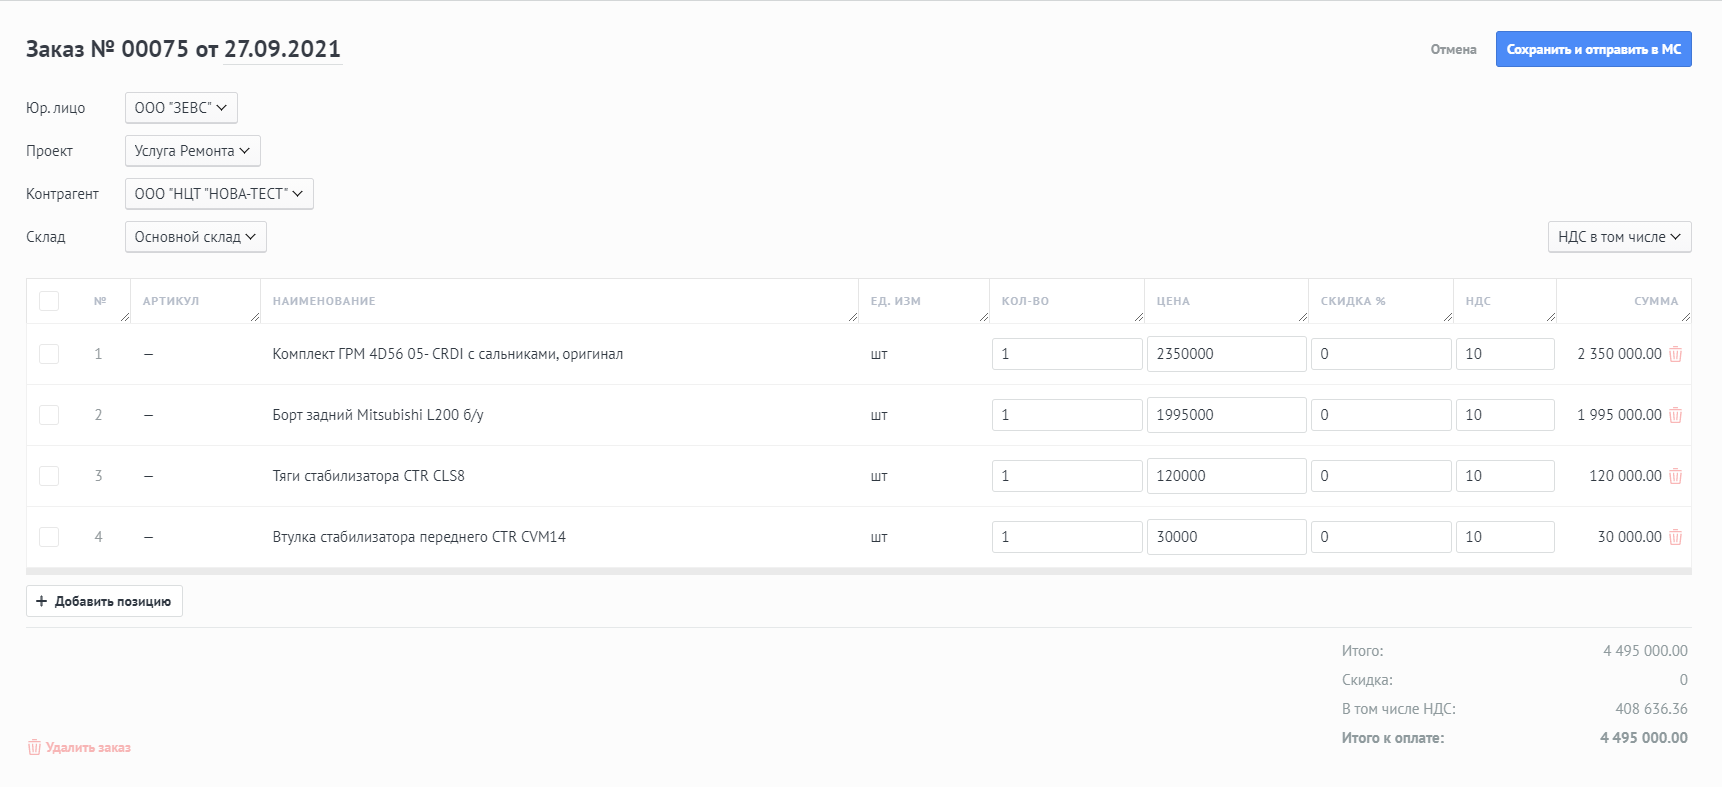Click Добавить позицию button
Screen dimensions: 1722x788
click(x=104, y=601)
